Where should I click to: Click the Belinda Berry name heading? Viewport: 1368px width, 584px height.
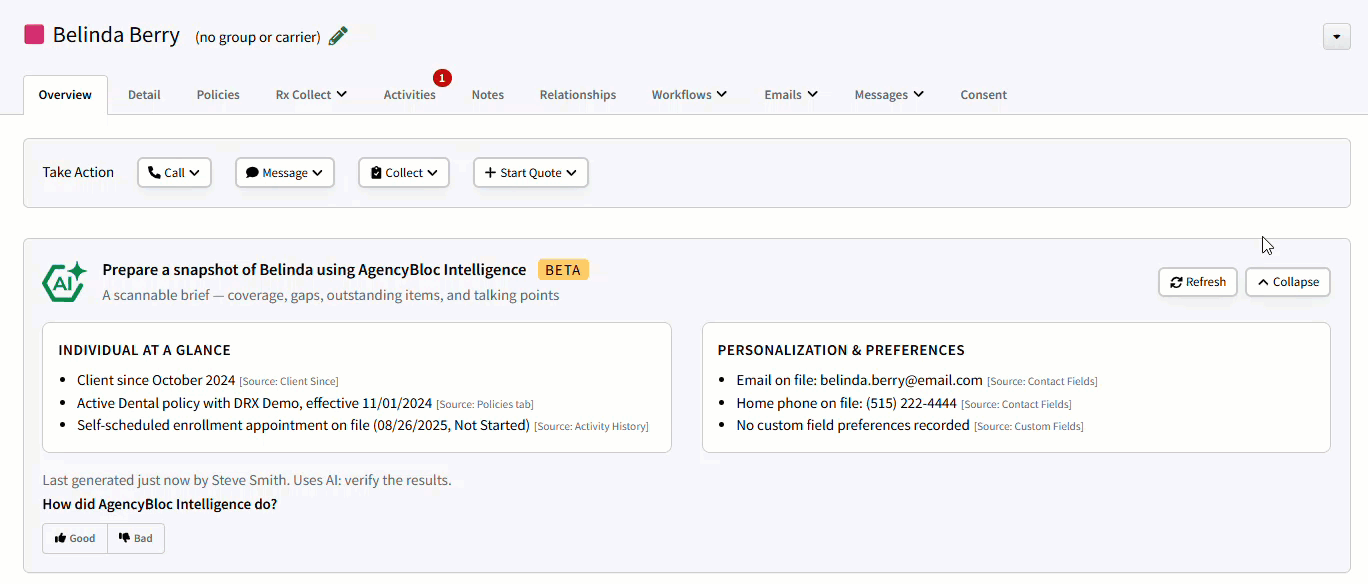pos(116,35)
